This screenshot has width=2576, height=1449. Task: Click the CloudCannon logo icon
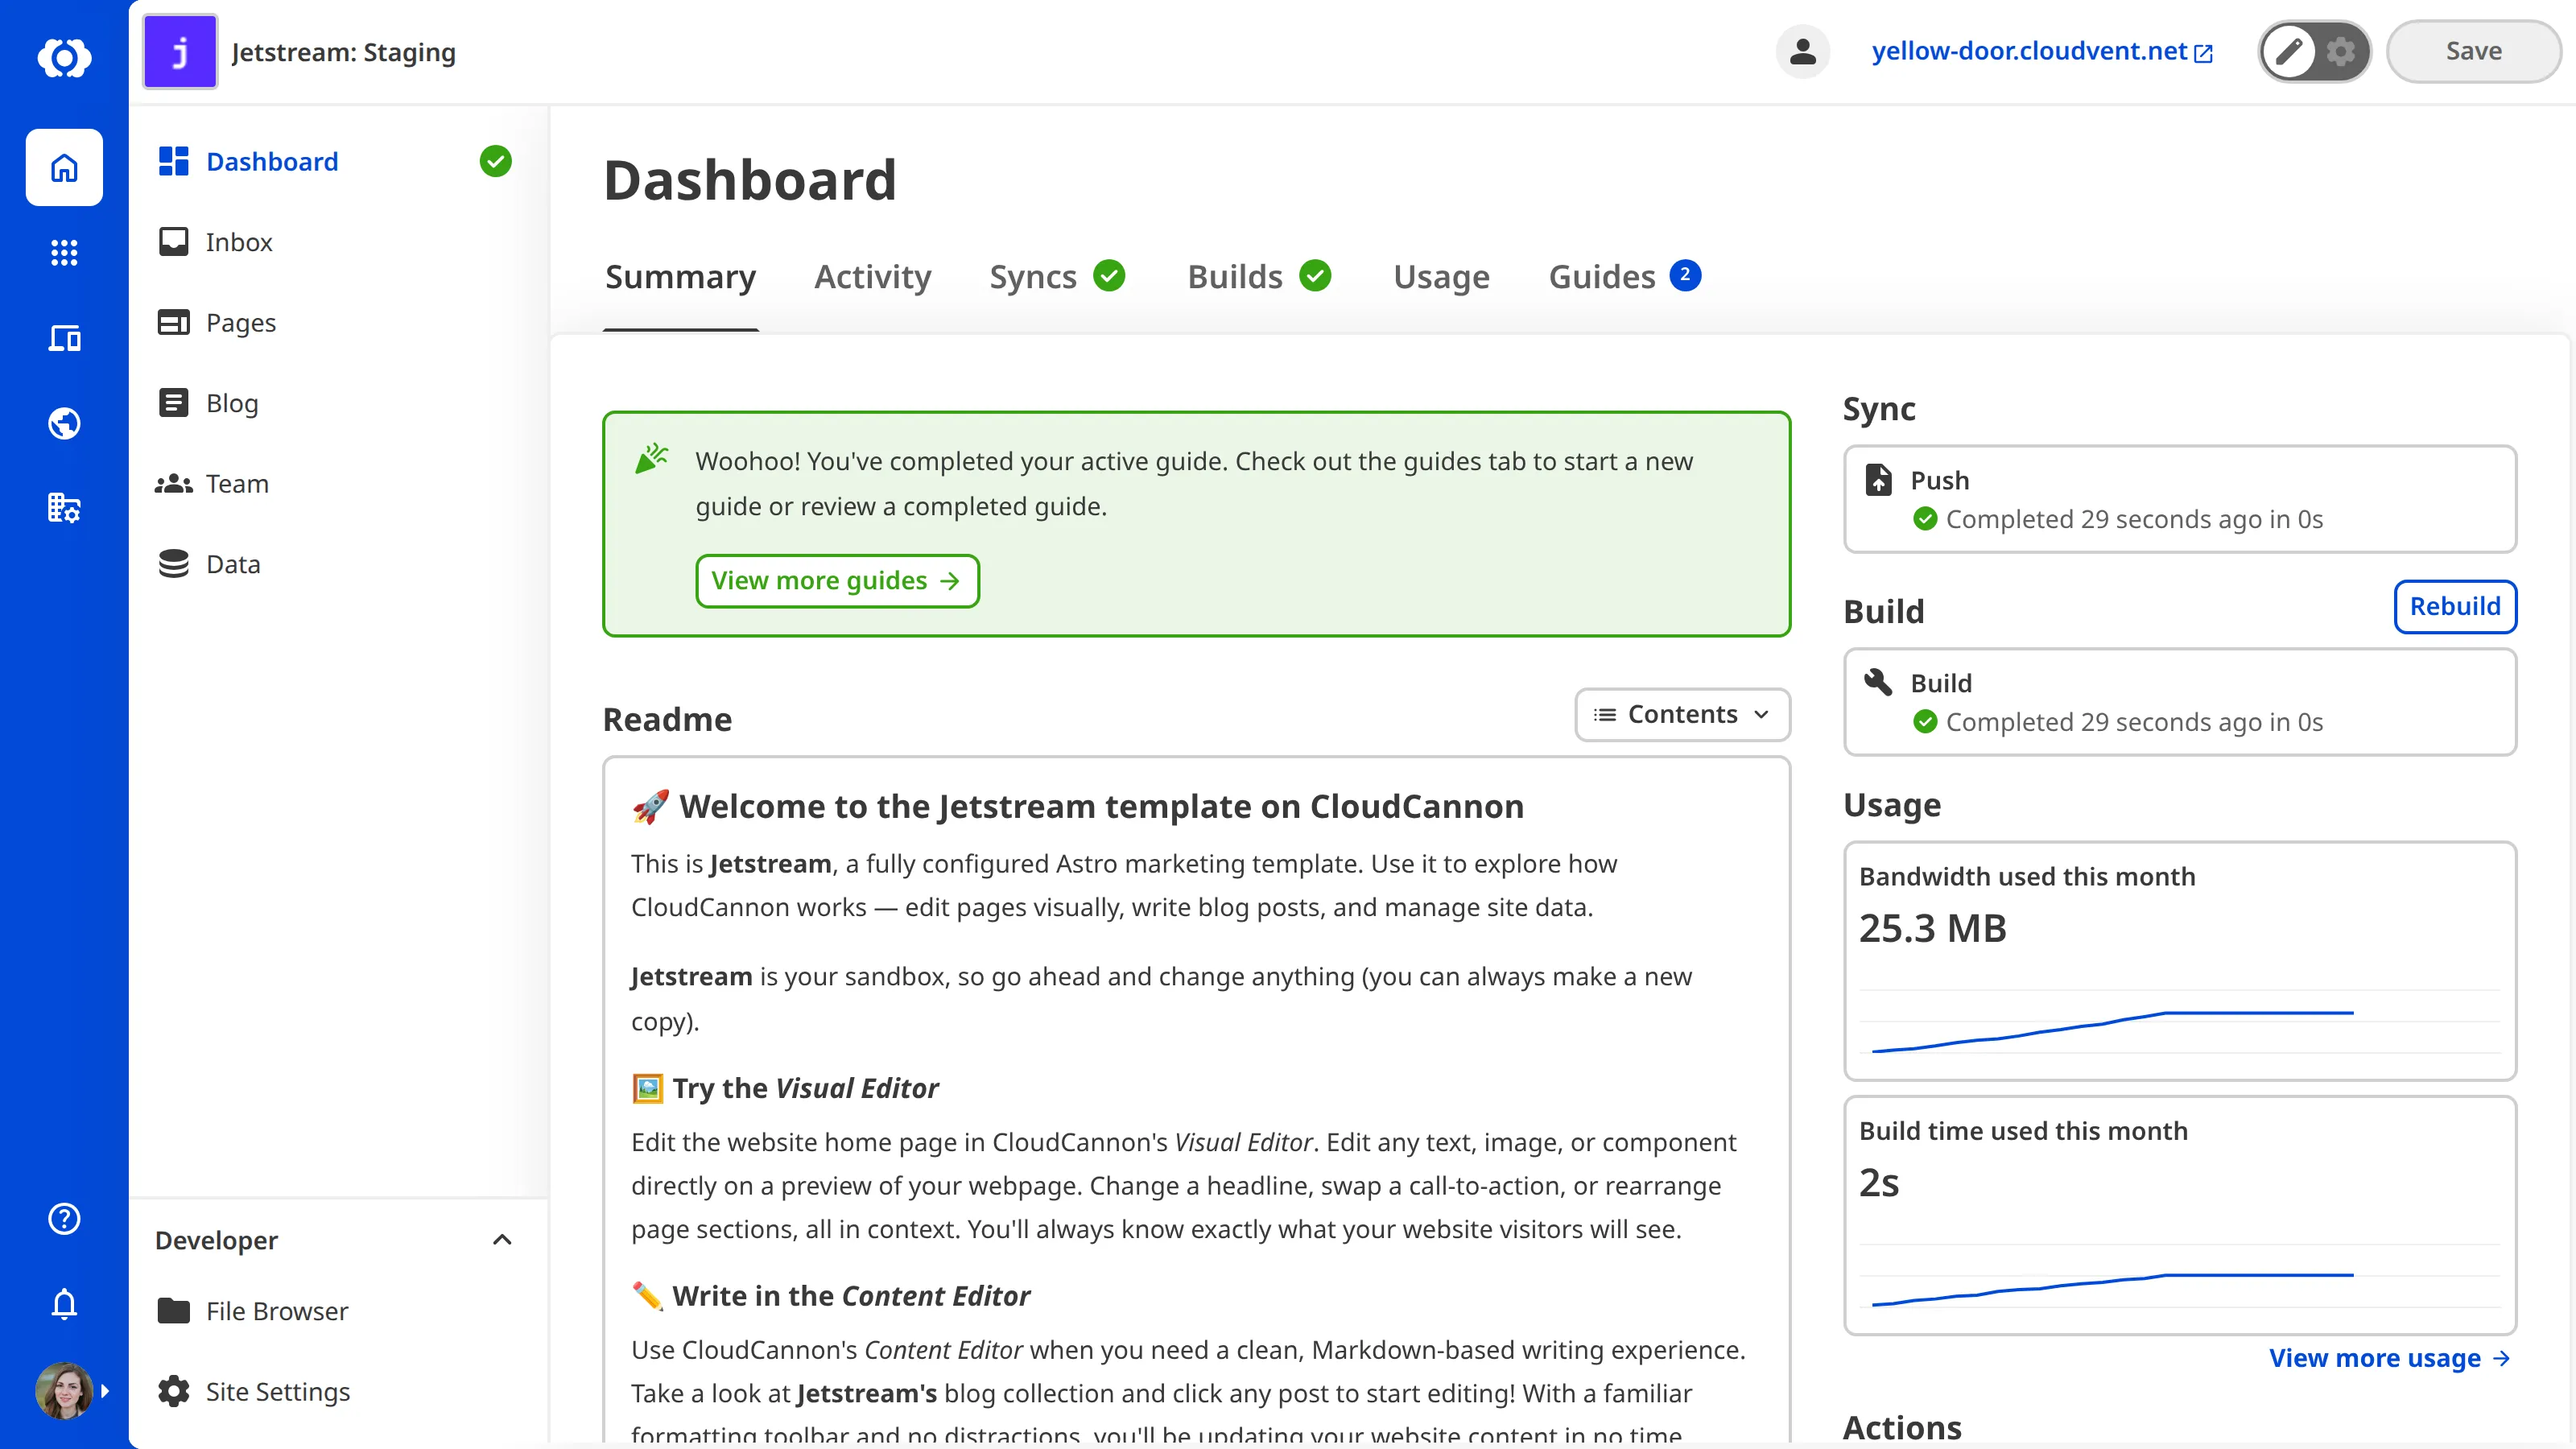(x=64, y=57)
